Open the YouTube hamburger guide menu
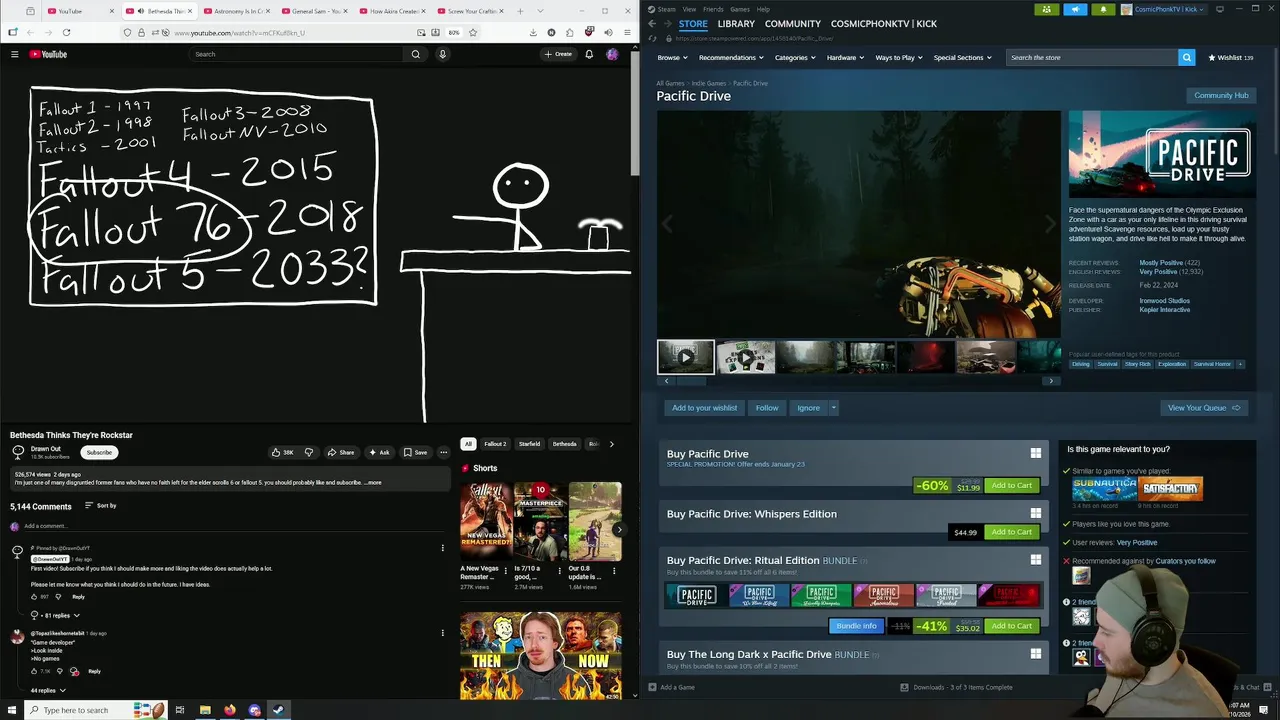Screen dimensions: 1280x720 pos(14,54)
